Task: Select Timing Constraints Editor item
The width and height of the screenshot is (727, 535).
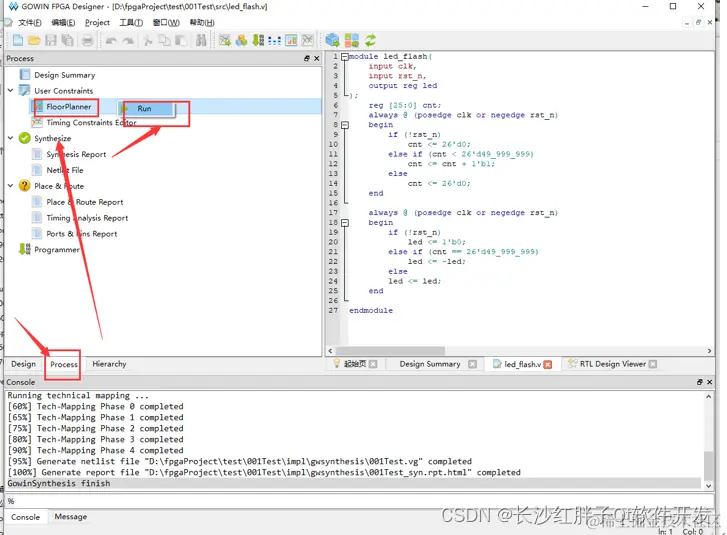Action: pyautogui.click(x=91, y=122)
